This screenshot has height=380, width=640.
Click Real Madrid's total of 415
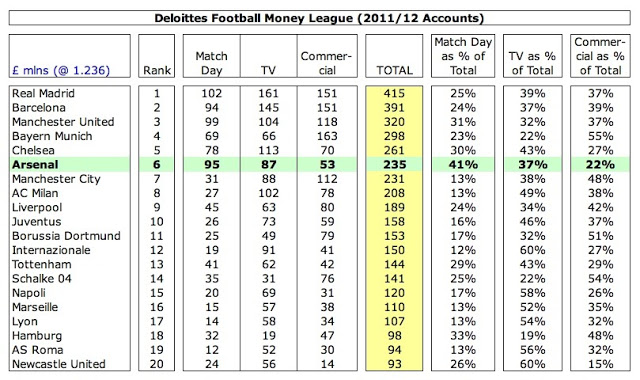(394, 93)
